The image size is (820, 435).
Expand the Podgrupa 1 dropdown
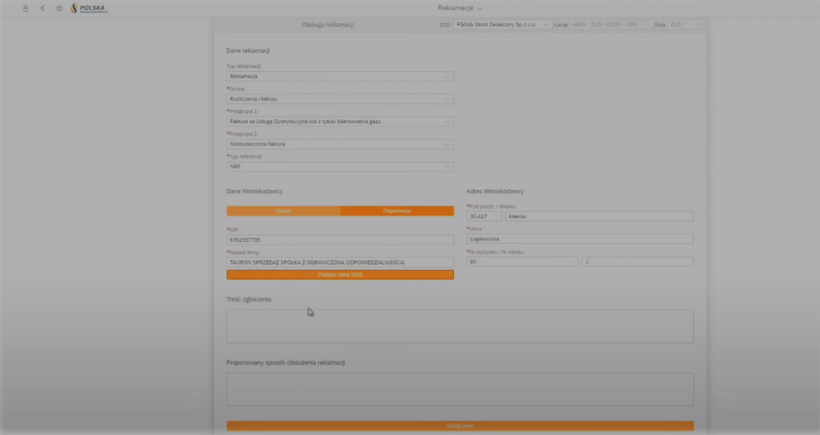click(340, 121)
